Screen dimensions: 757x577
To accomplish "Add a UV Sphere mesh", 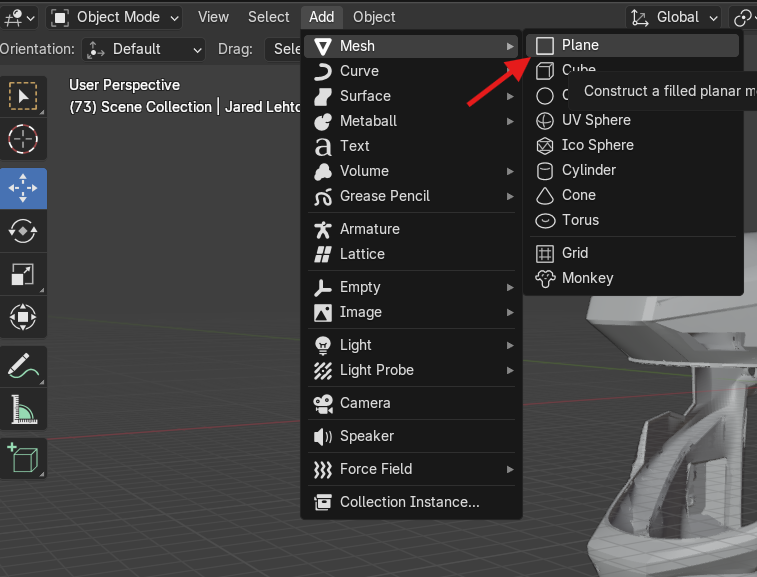I will click(x=632, y=120).
